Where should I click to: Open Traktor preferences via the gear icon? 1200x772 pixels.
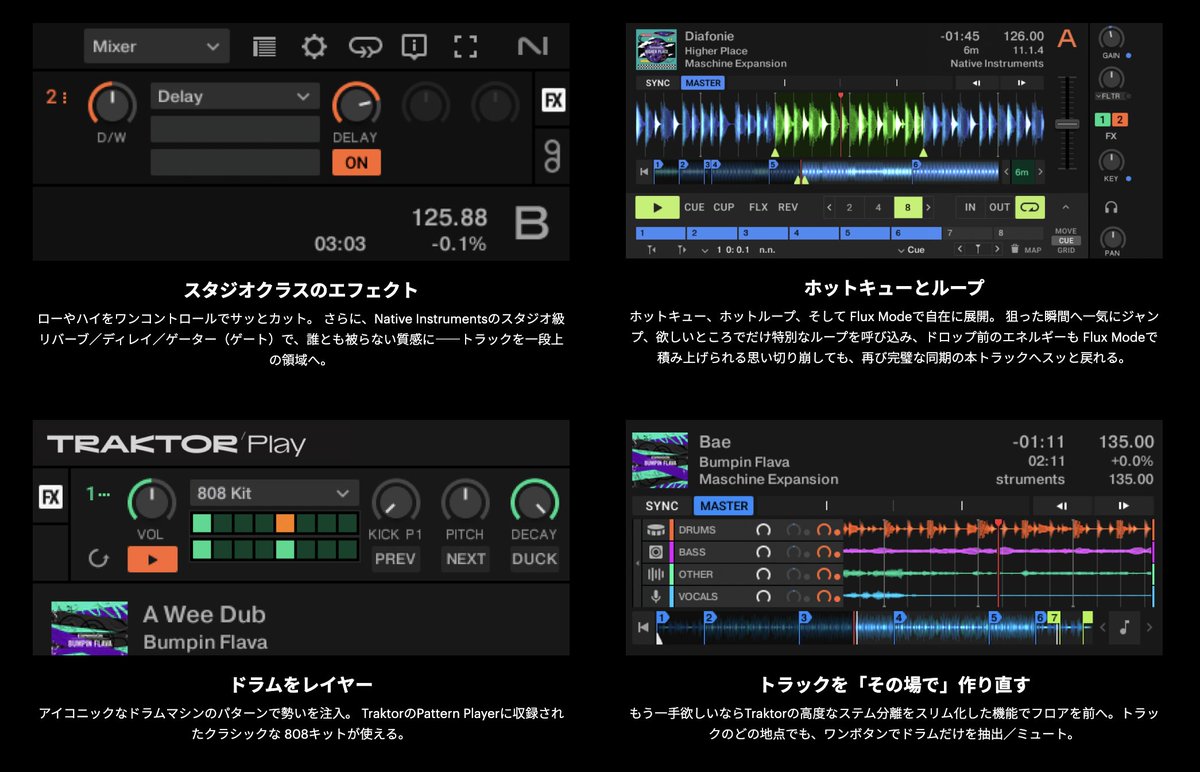point(316,45)
